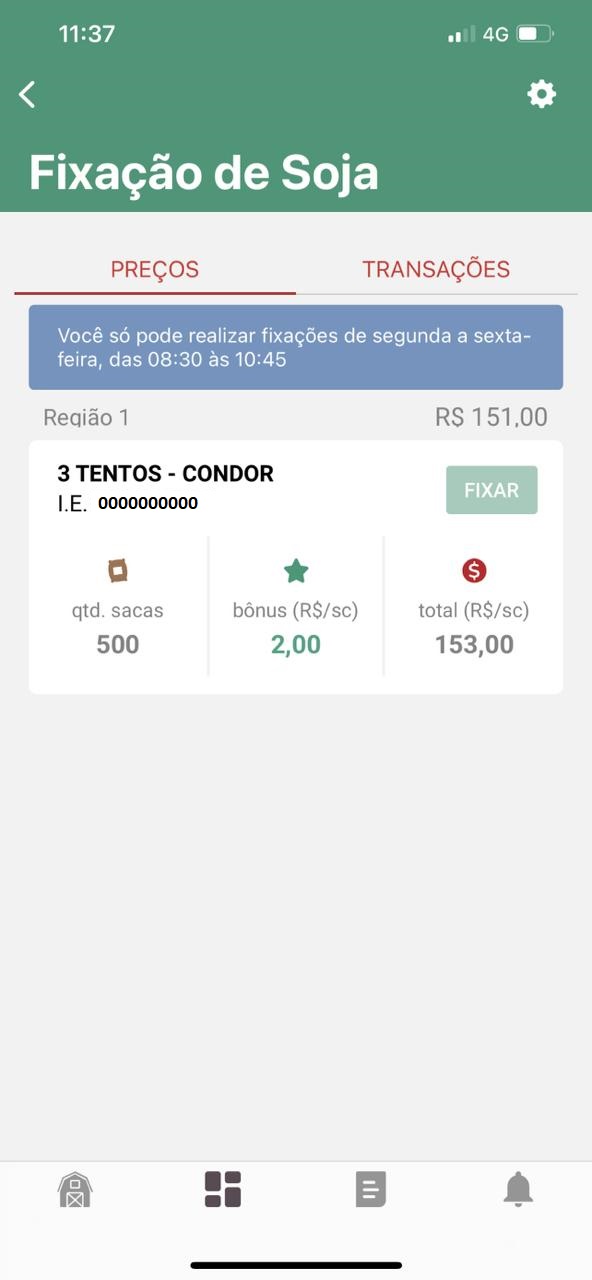592x1280 pixels.
Task: Tap the blue fixation hours notice
Action: 296,347
